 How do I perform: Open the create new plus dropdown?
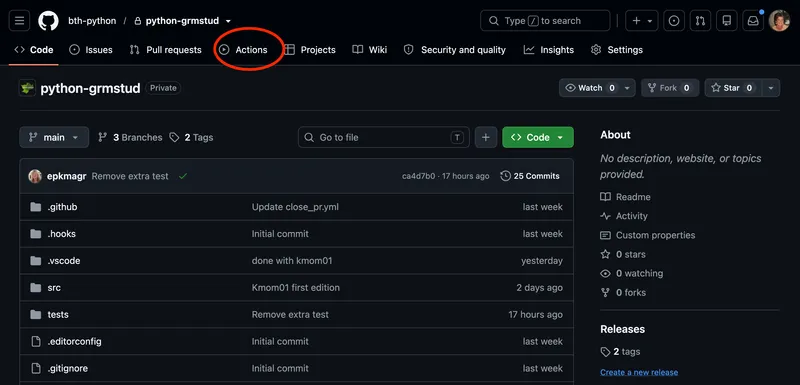(x=642, y=21)
